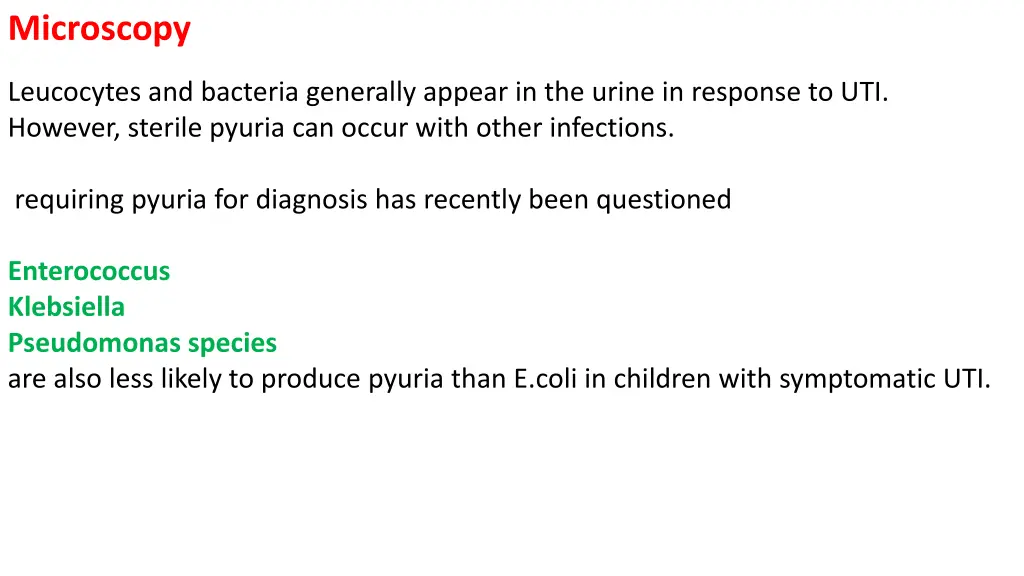Click the word Leucocytes
Screen dimensions: 1024x576
(x=74, y=93)
